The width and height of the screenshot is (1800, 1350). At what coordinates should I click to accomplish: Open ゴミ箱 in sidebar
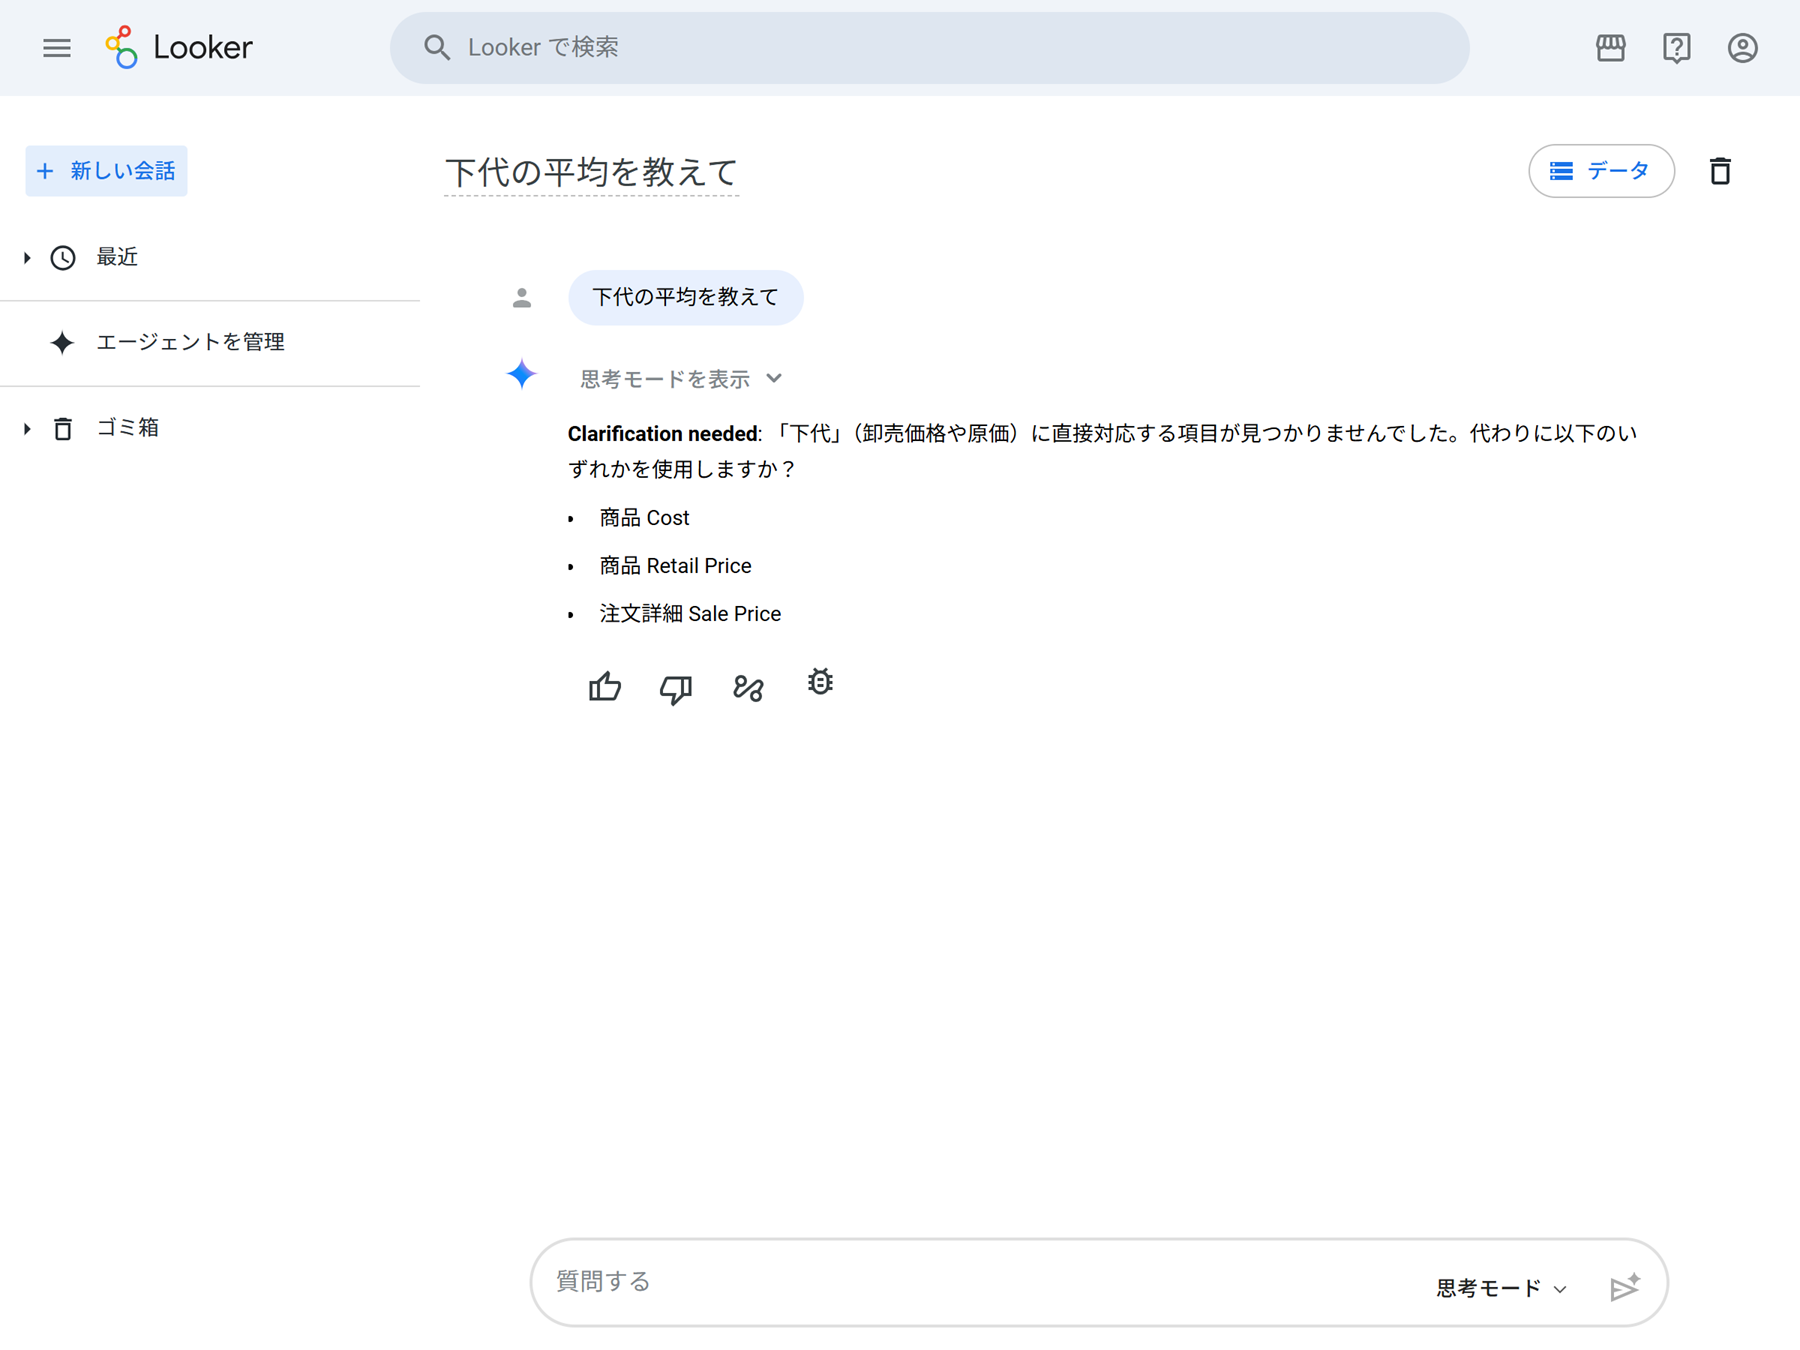pyautogui.click(x=128, y=427)
